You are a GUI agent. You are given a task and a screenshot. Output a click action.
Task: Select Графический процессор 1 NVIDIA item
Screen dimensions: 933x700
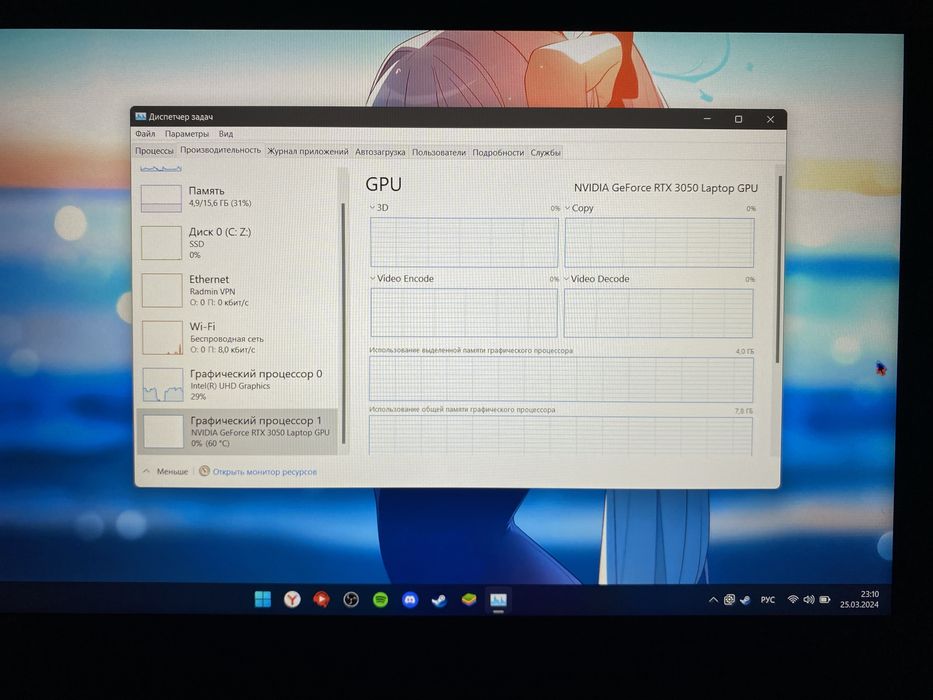pos(238,432)
